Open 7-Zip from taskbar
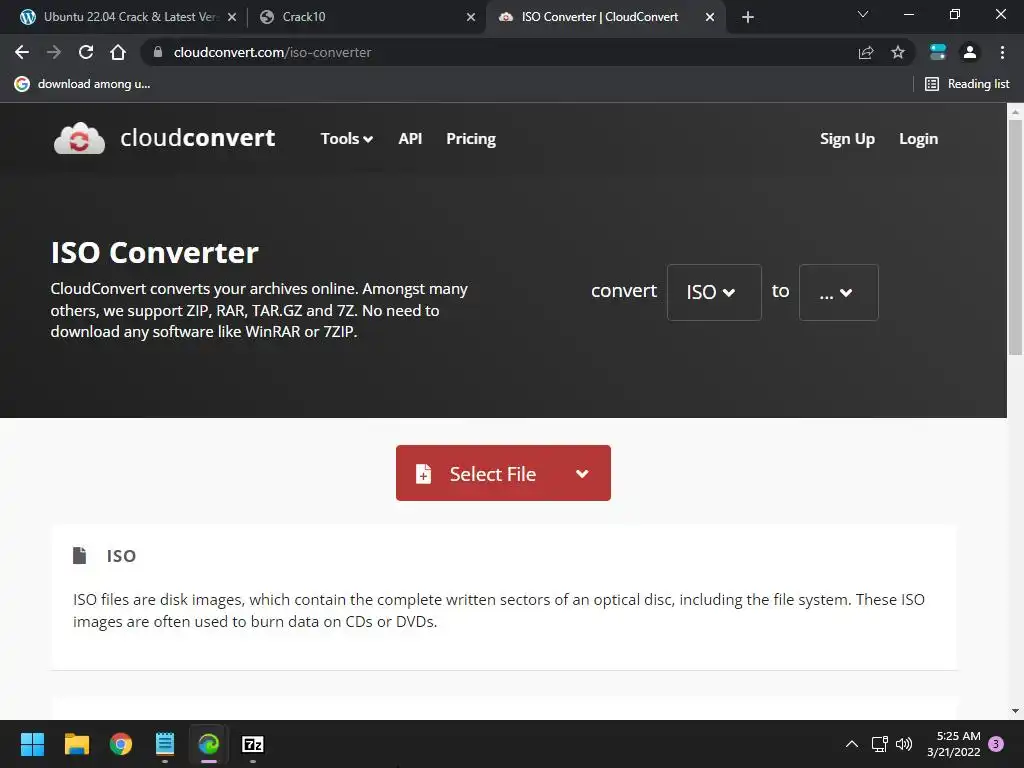This screenshot has width=1024, height=768. pos(253,744)
